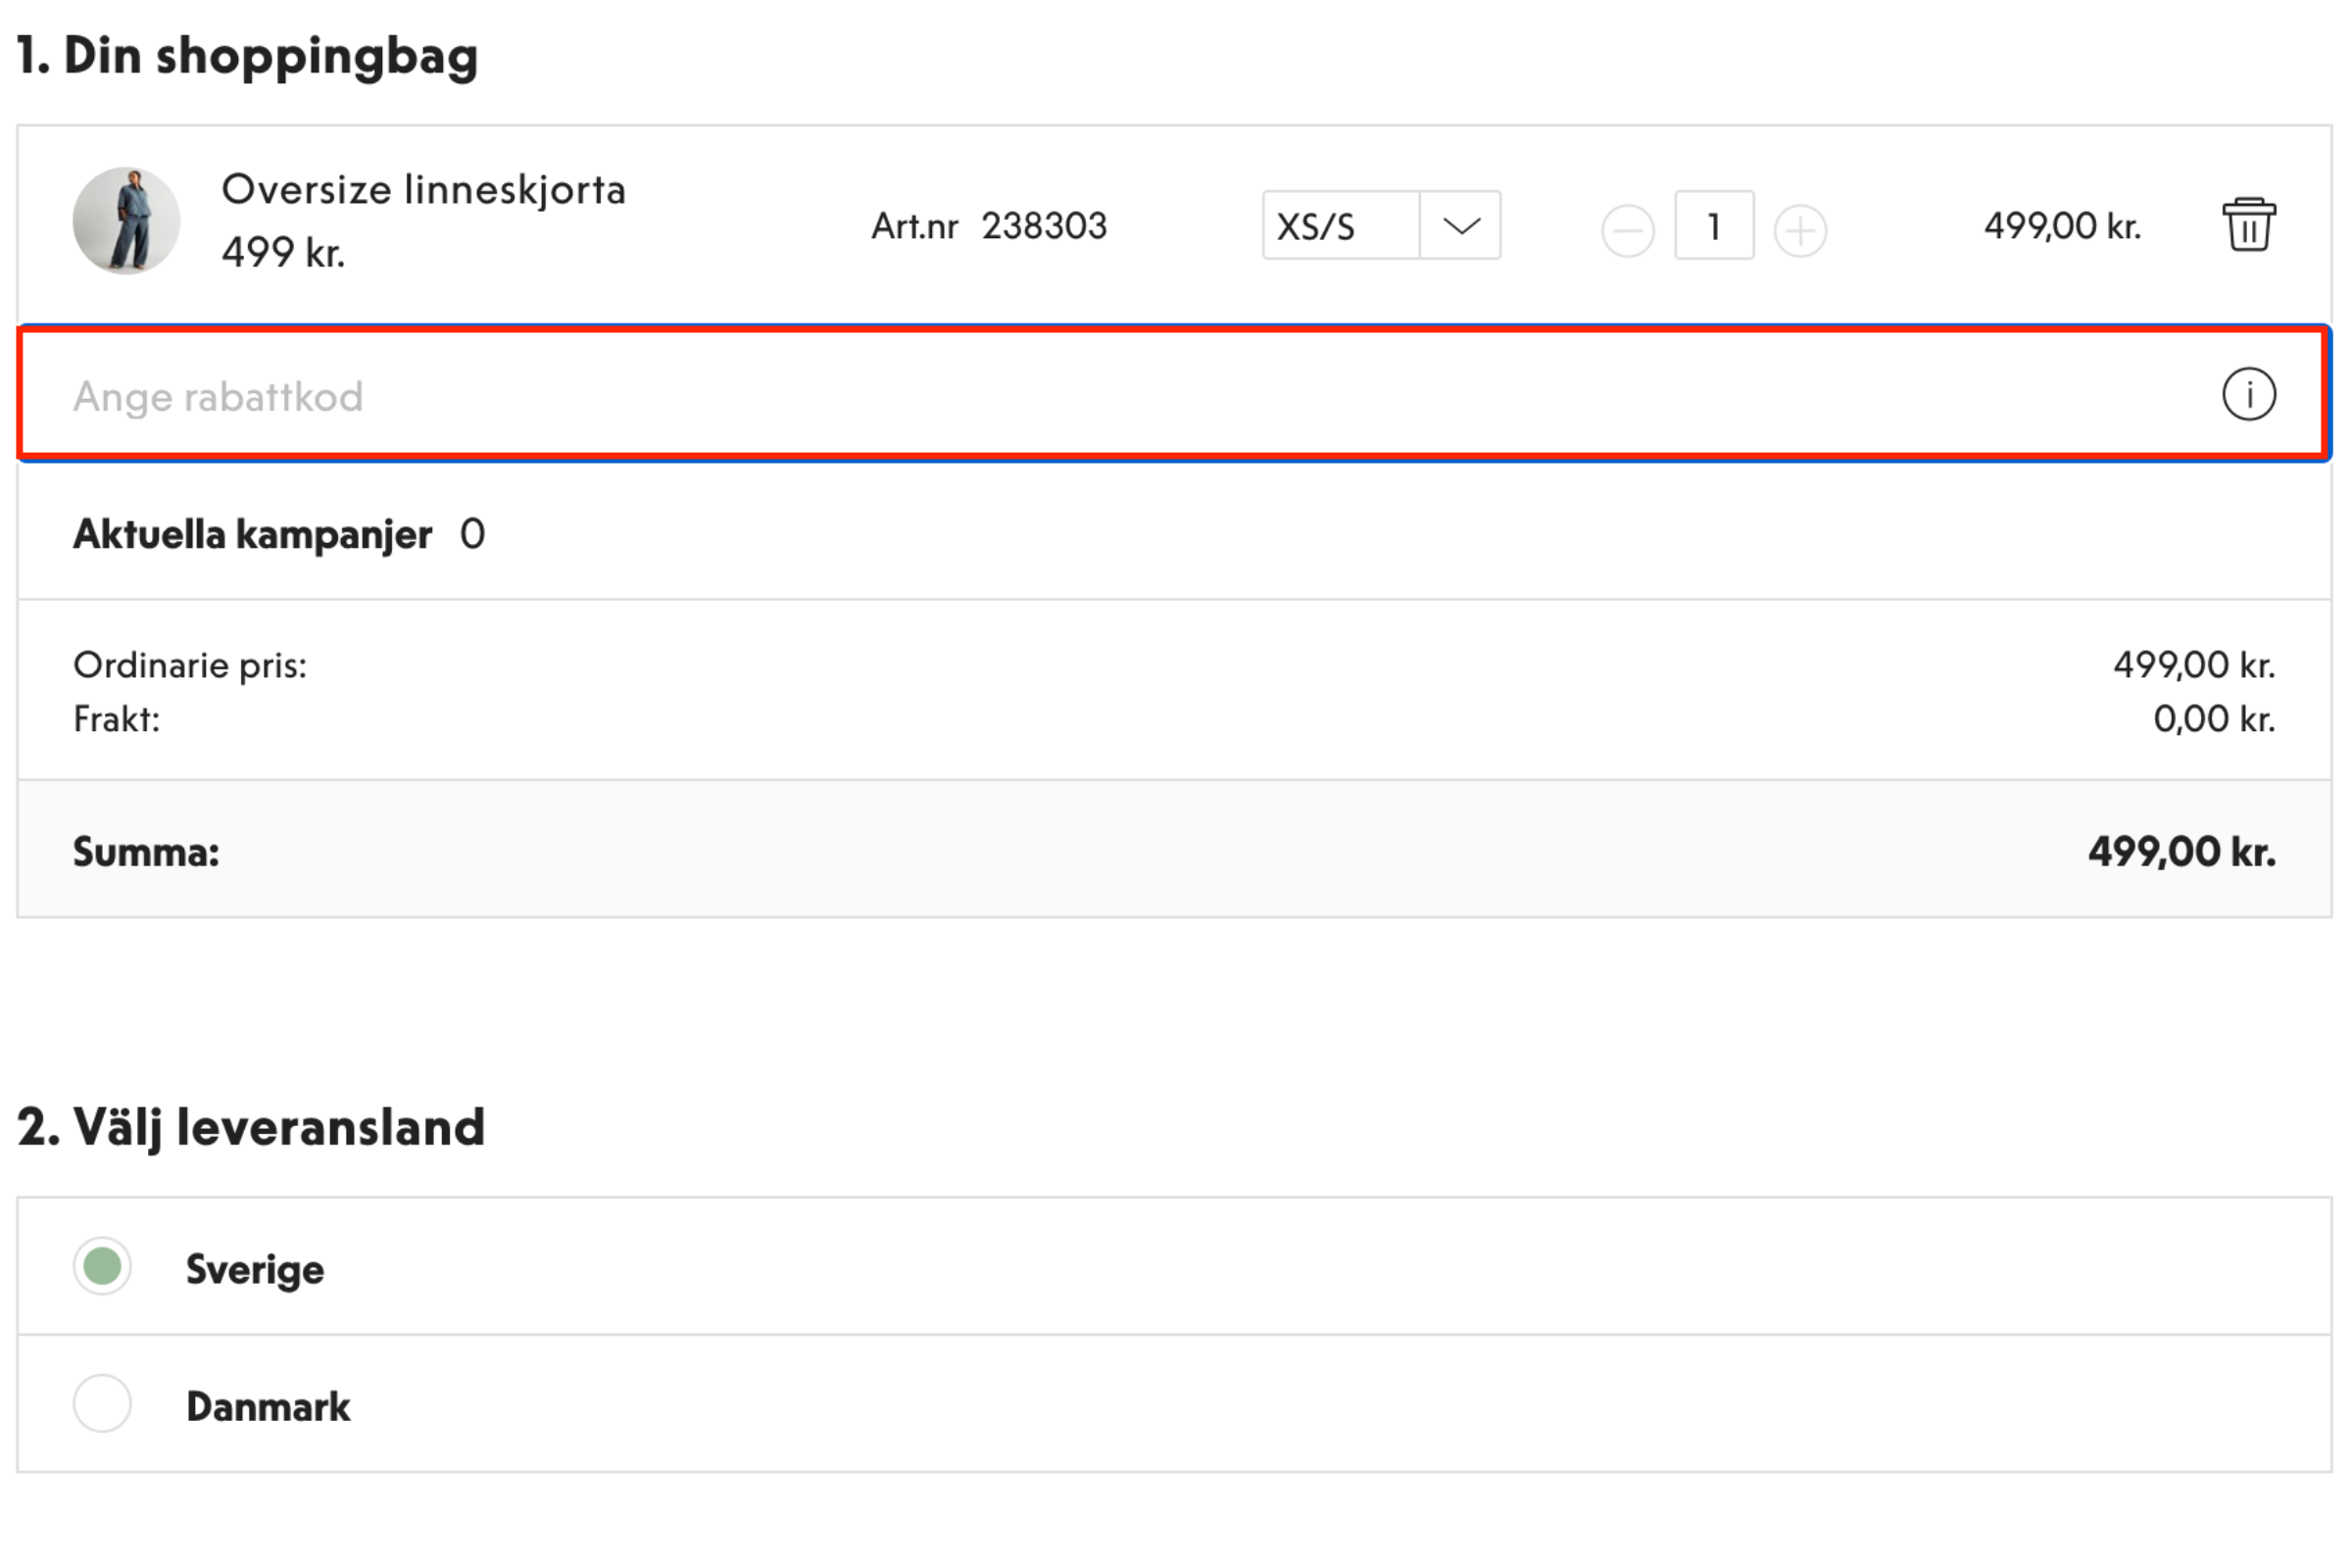The width and height of the screenshot is (2352, 1568).
Task: Click the 499,00 kr. item line price
Action: [2062, 226]
